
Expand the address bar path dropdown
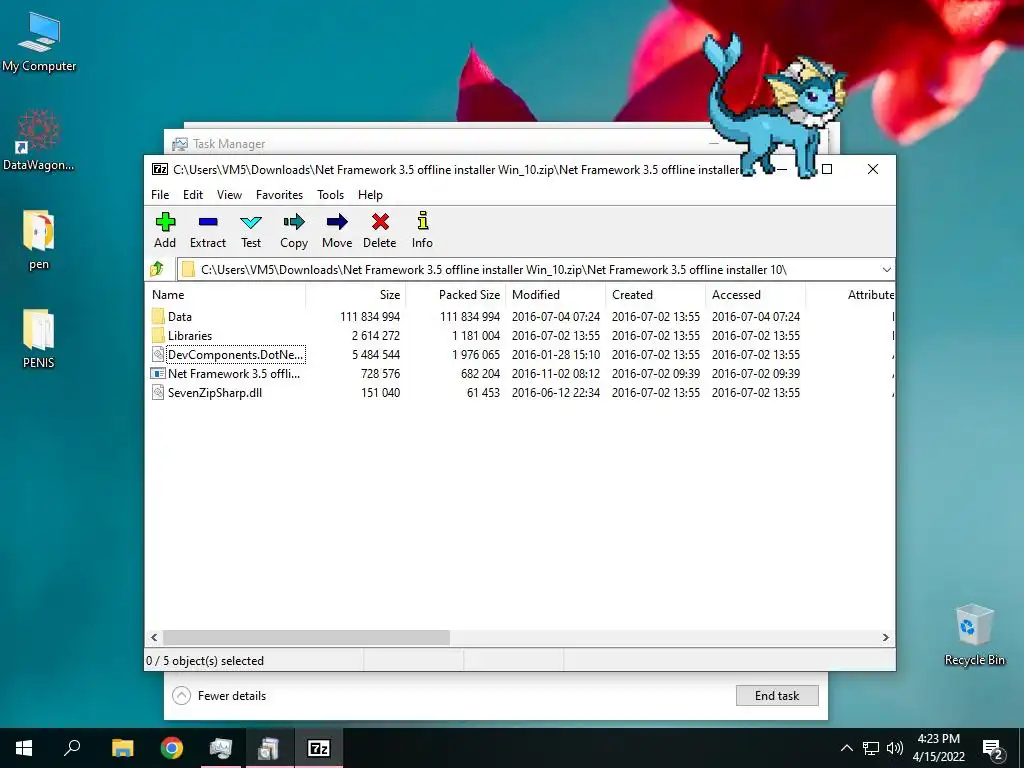pos(886,270)
